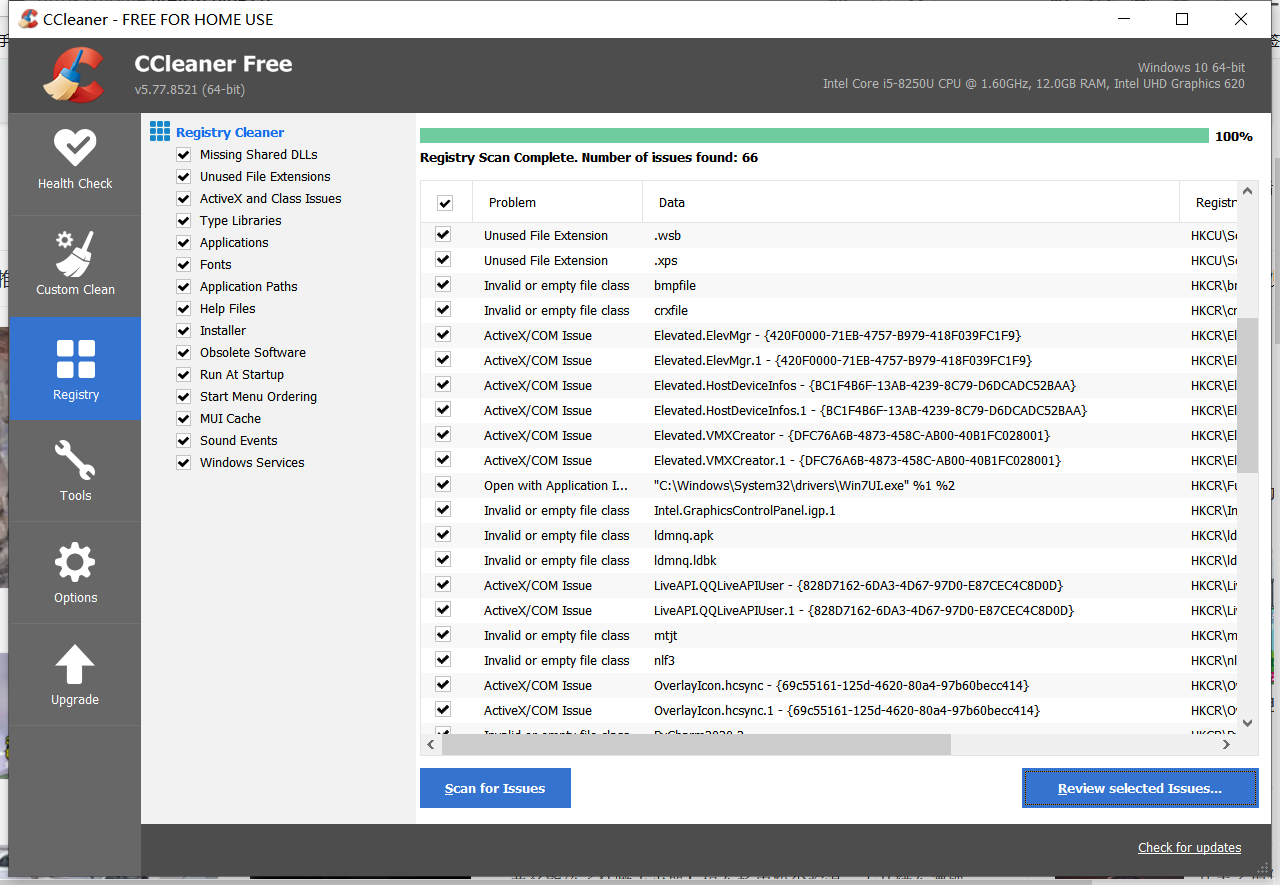The image size is (1280, 885).
Task: Uncheck the ldmnq.apk issue row
Action: [443, 535]
